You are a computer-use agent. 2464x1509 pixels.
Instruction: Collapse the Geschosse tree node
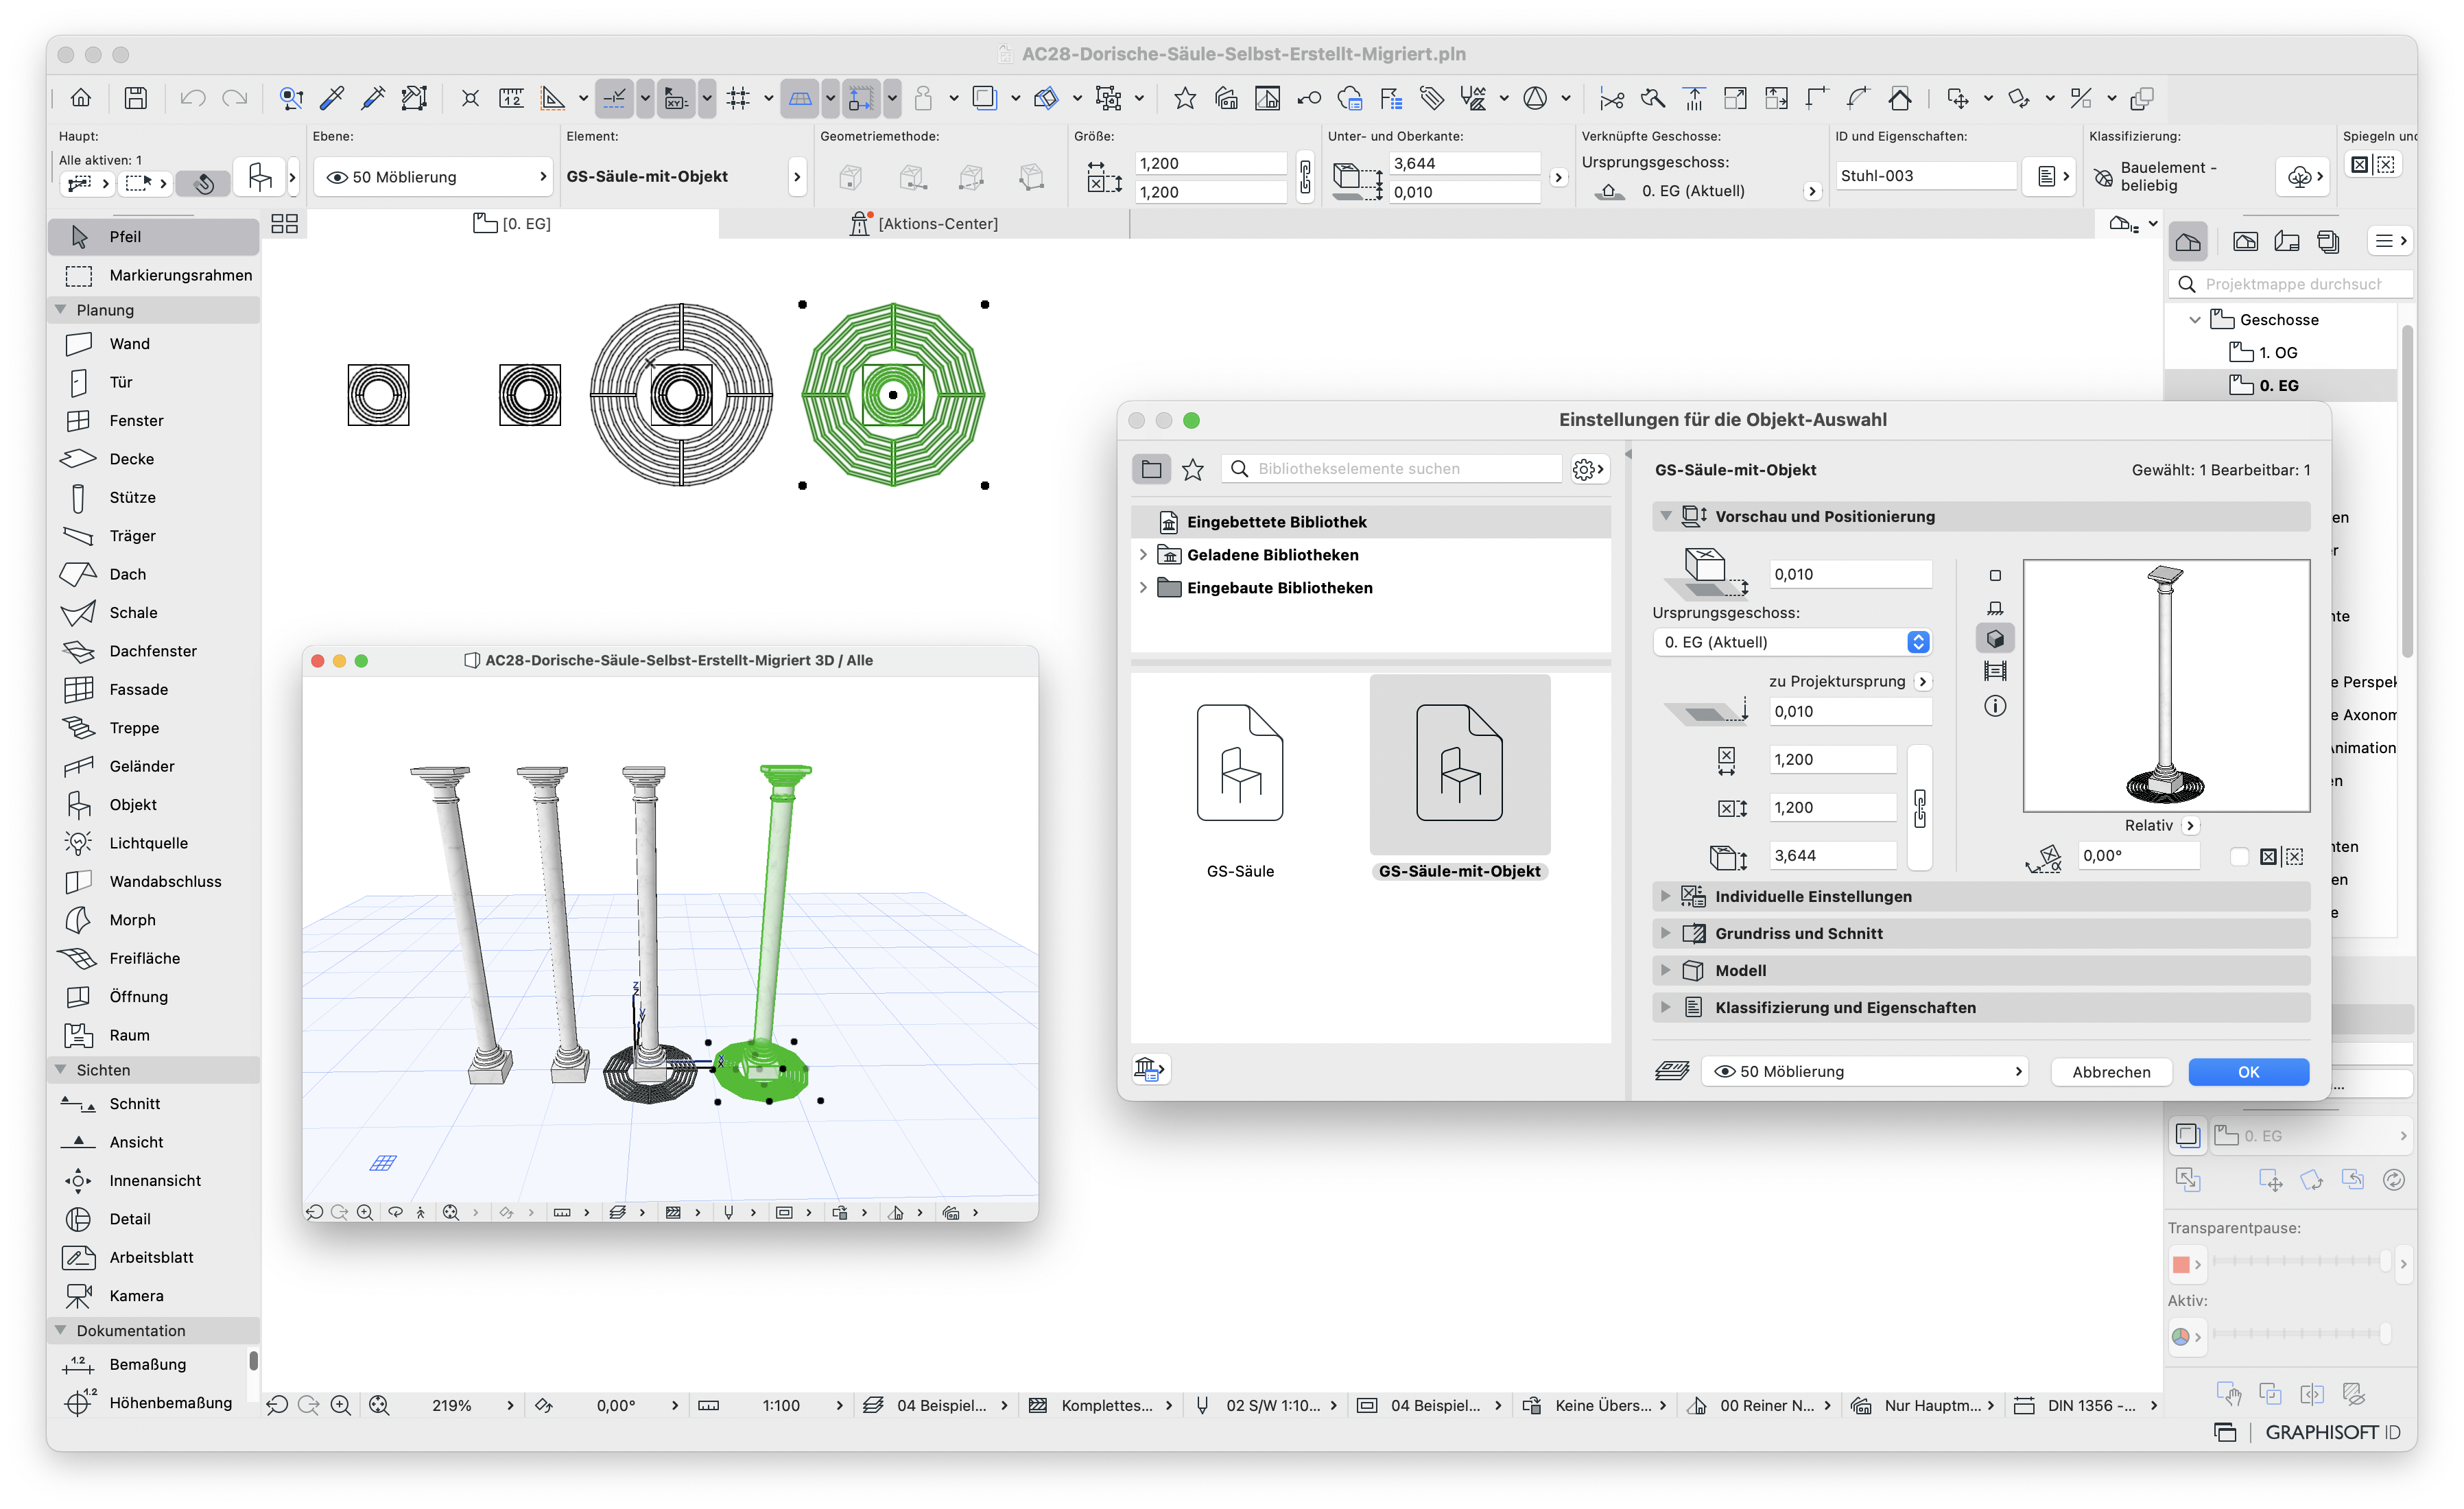pos(2196,320)
